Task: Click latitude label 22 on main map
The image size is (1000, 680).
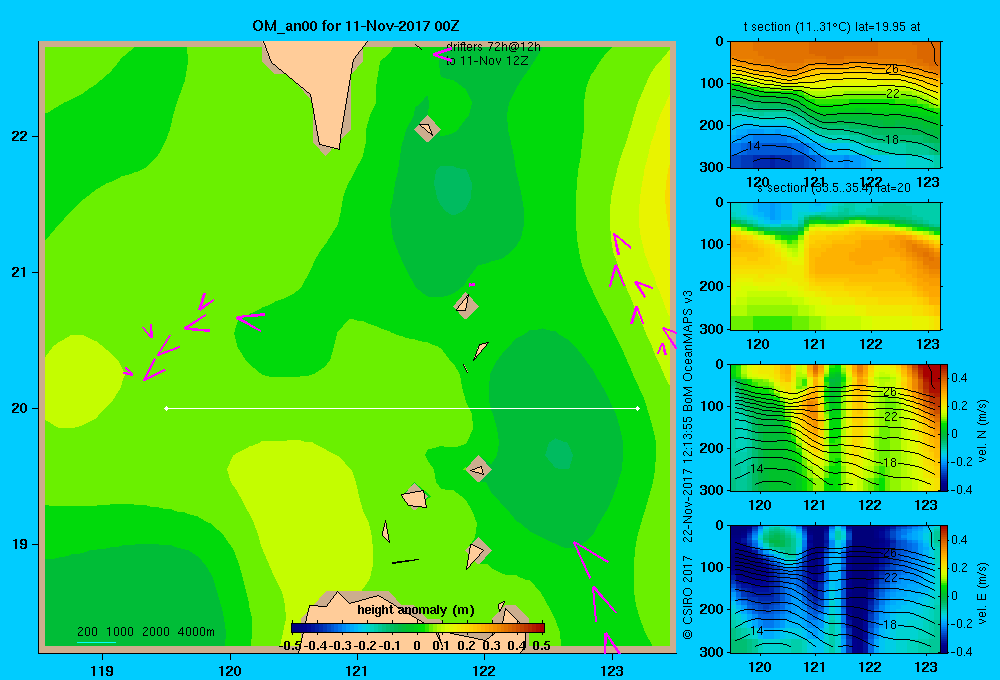Action: tap(19, 137)
